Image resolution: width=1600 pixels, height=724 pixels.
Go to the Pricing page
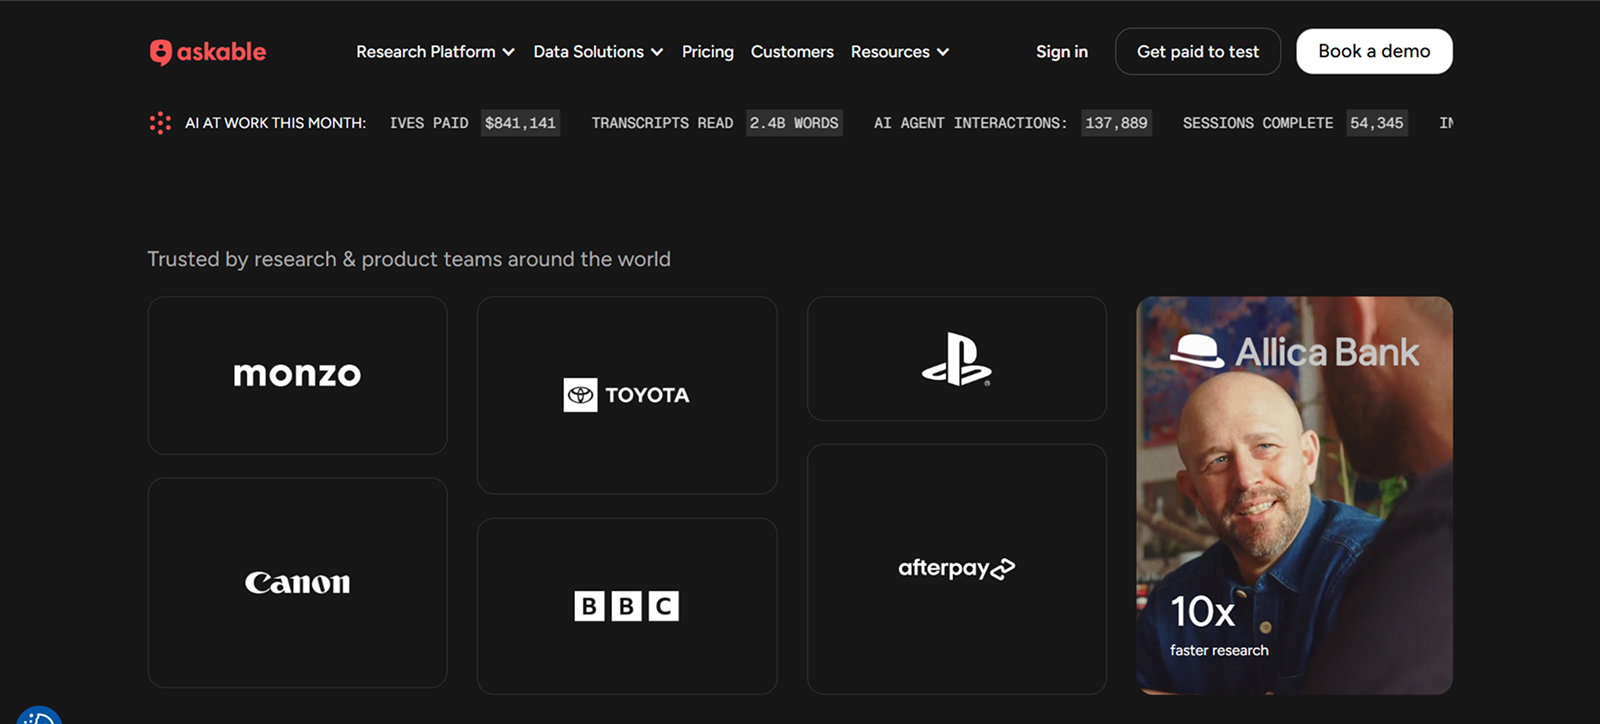(708, 52)
